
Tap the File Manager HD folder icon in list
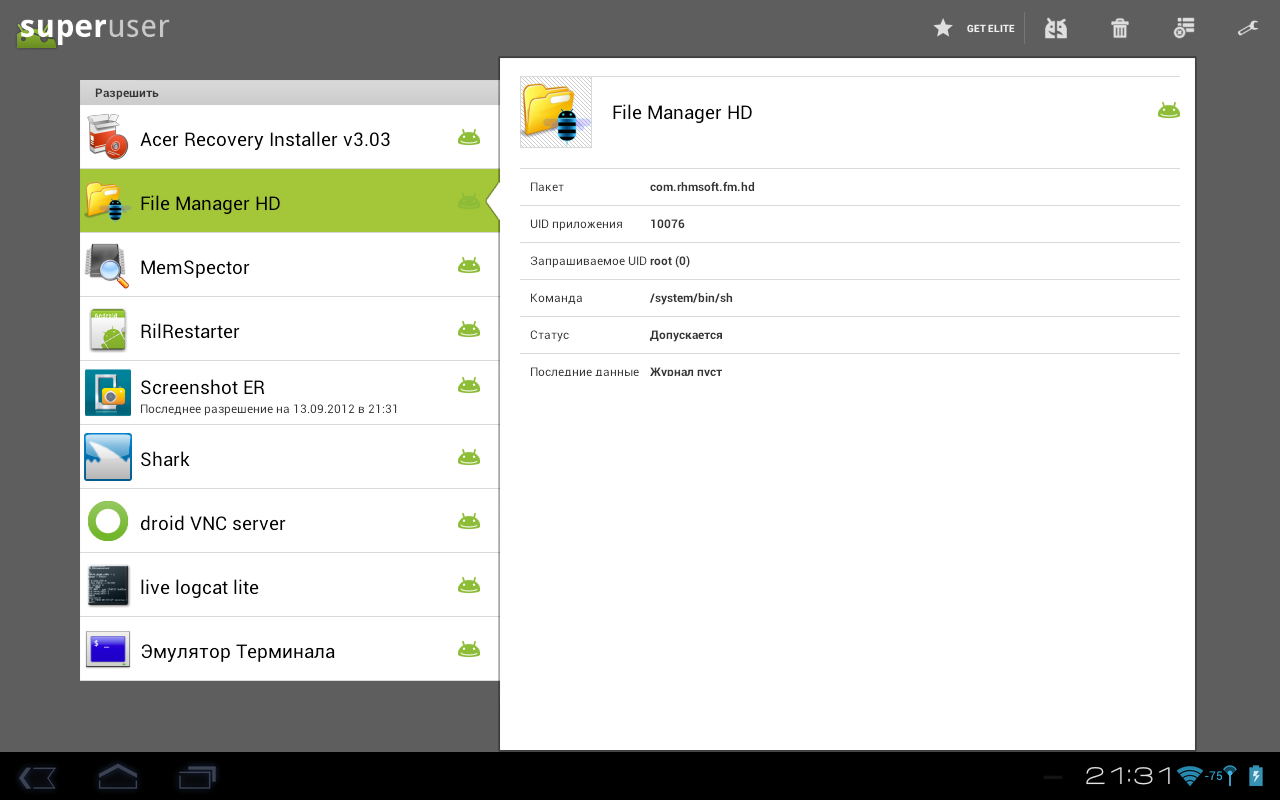pos(108,201)
